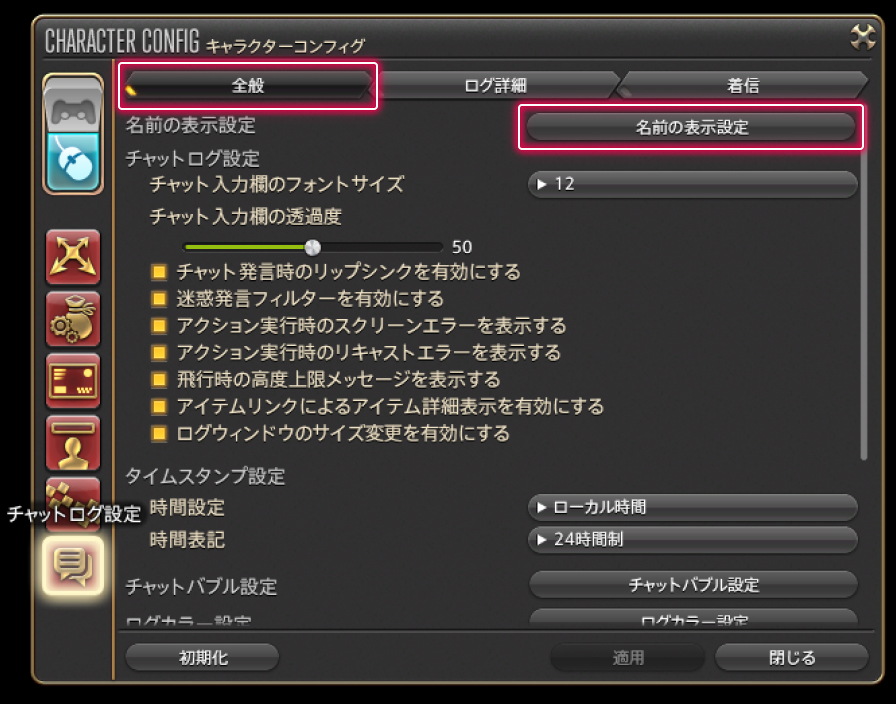Click the 初期化 reset button
Screen dimensions: 896x704
point(203,658)
